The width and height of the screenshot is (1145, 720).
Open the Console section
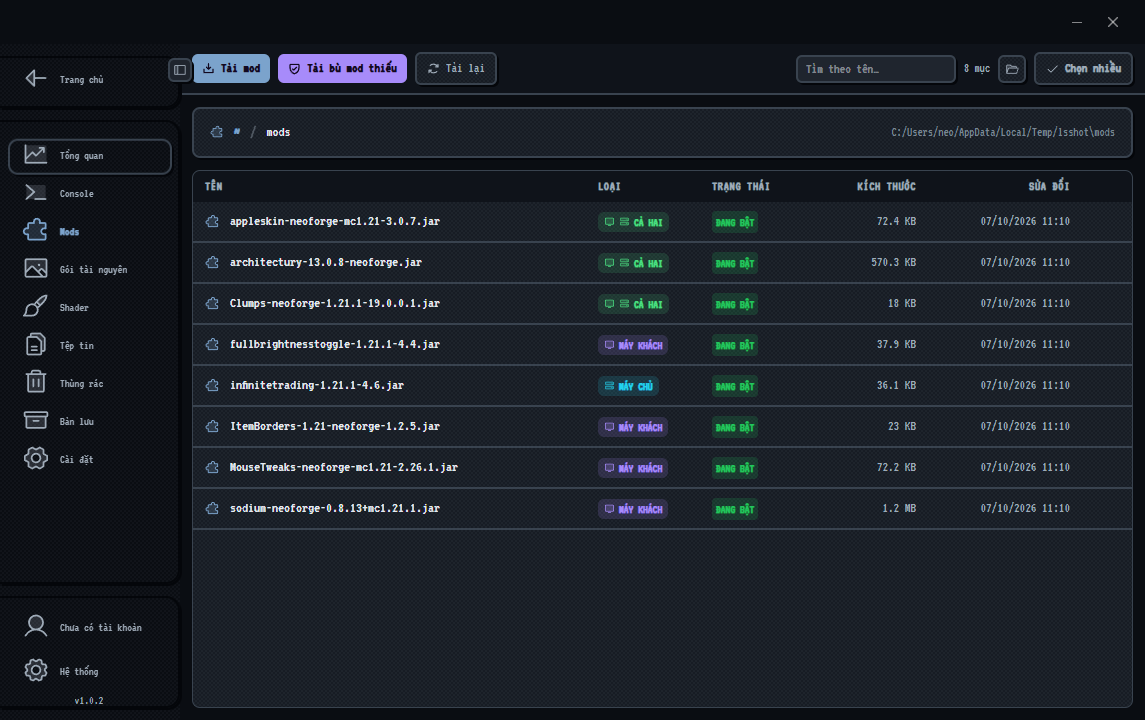[x=90, y=194]
